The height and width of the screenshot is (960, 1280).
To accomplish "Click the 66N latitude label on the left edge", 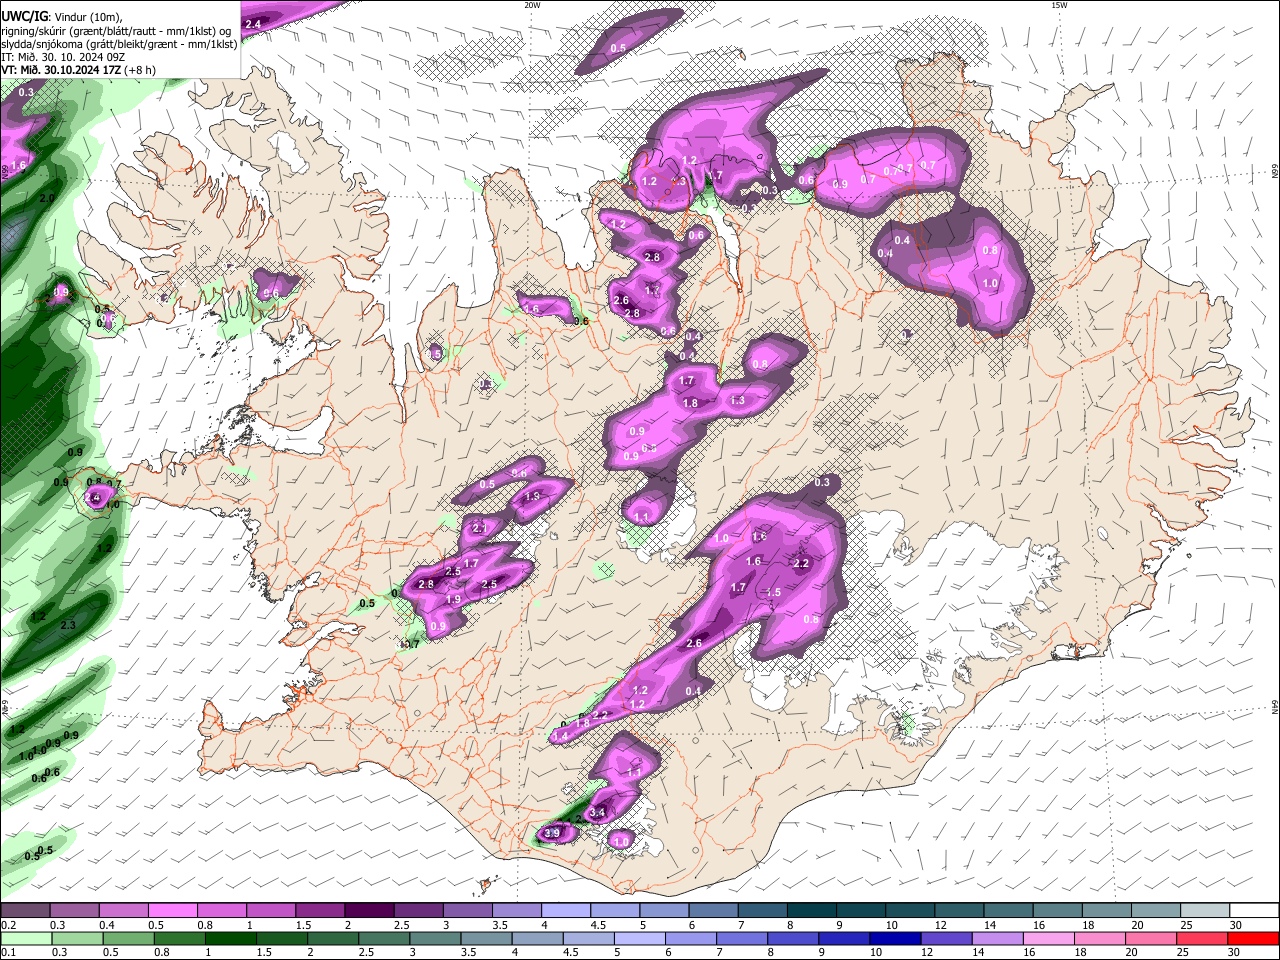I will 5,171.
